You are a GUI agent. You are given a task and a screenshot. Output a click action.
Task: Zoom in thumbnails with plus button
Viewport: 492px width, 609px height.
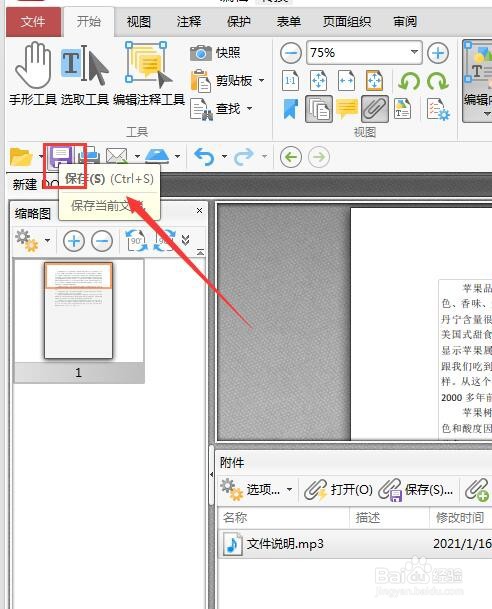coord(74,241)
